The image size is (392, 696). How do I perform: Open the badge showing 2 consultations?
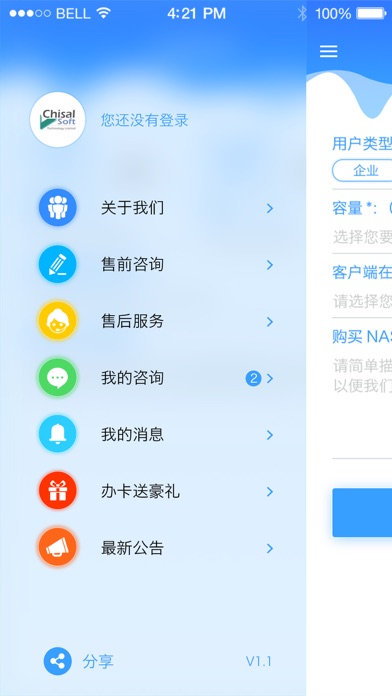(253, 379)
